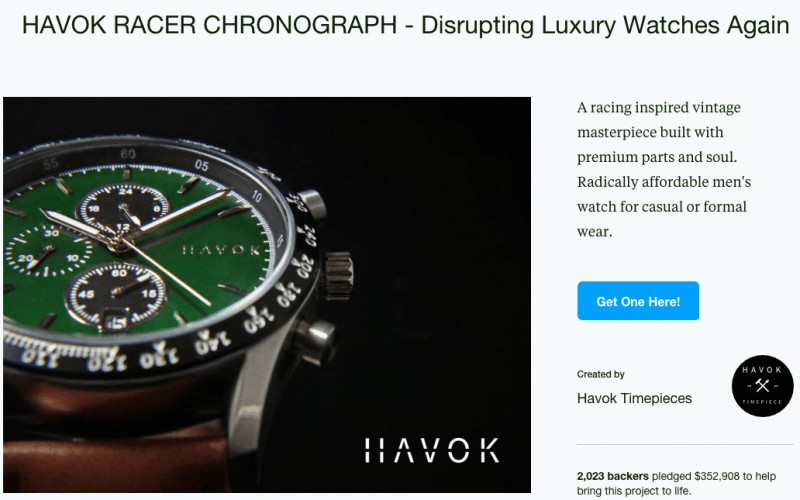
Task: Click the HAVOK text on the green dial
Action: [x=221, y=250]
